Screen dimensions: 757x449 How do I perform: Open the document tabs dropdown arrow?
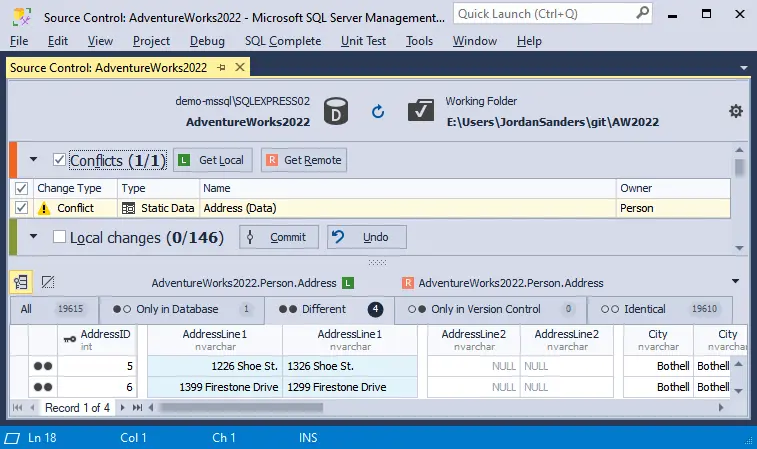tap(744, 68)
